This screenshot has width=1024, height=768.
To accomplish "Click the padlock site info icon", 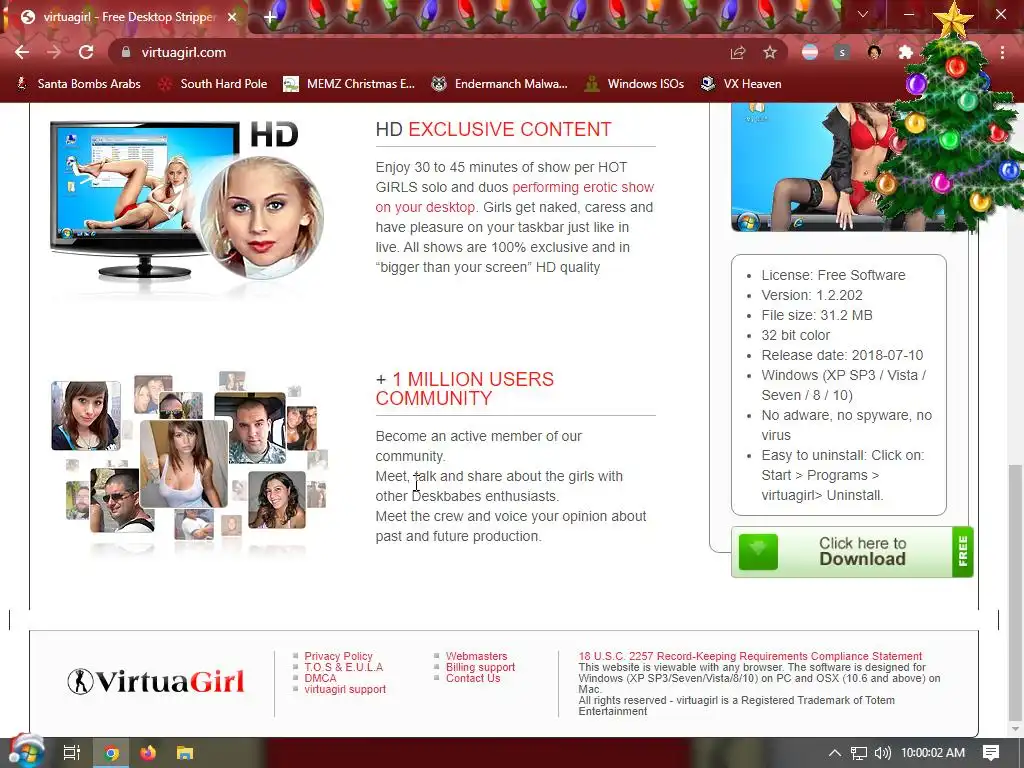I will [x=126, y=52].
